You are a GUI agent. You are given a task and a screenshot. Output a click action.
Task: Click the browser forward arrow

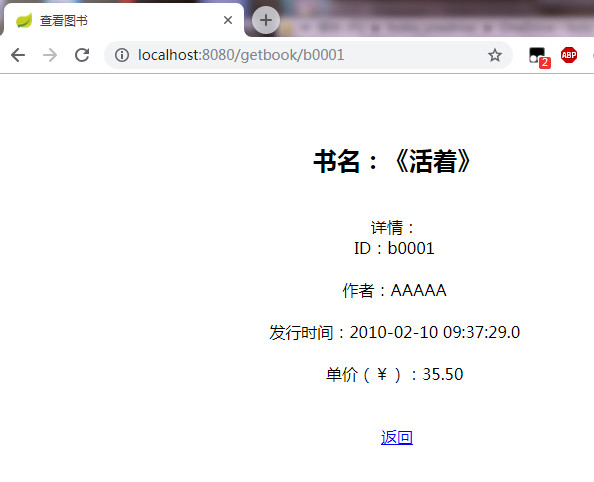[x=50, y=55]
